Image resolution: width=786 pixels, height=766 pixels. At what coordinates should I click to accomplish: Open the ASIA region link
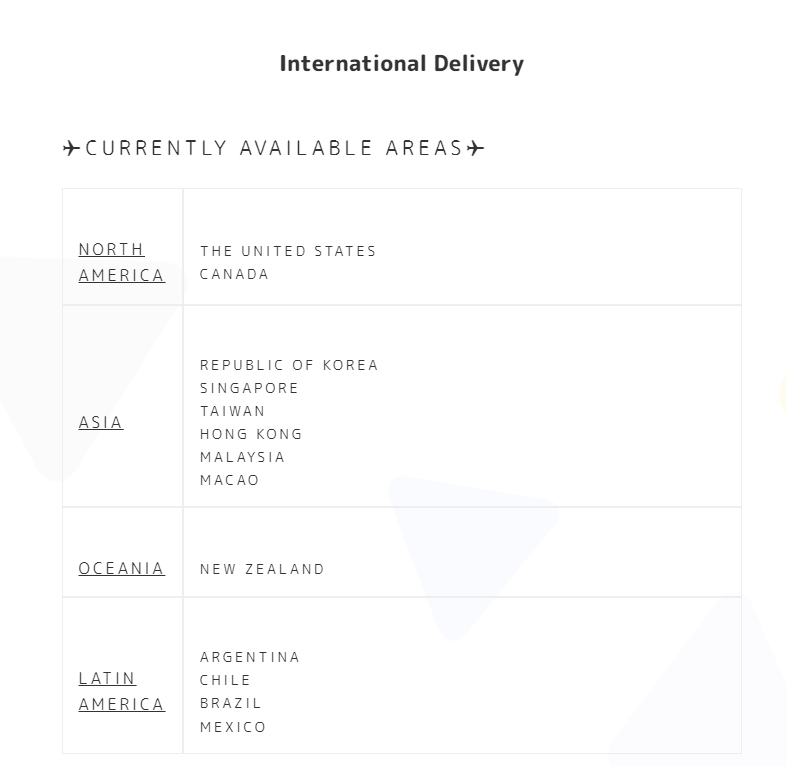(x=101, y=423)
